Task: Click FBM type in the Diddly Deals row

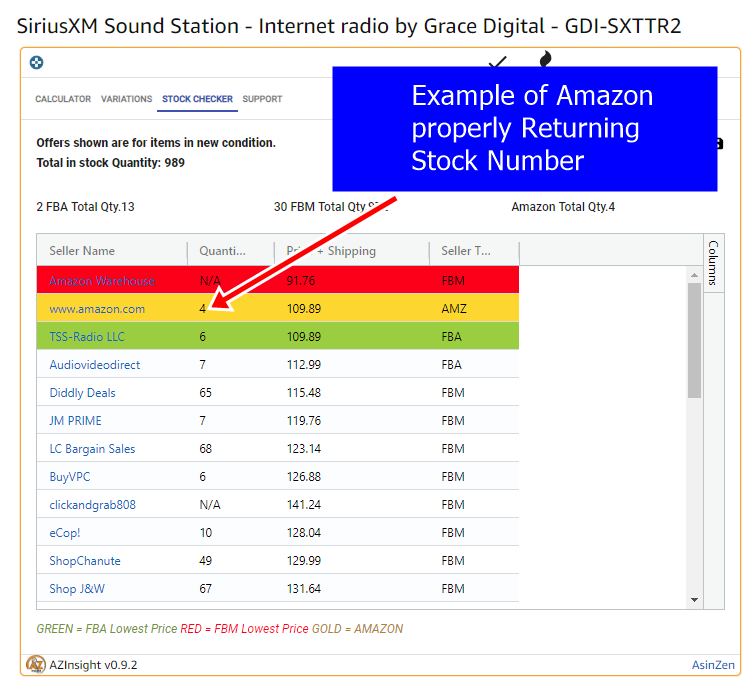Action: pyautogui.click(x=453, y=392)
